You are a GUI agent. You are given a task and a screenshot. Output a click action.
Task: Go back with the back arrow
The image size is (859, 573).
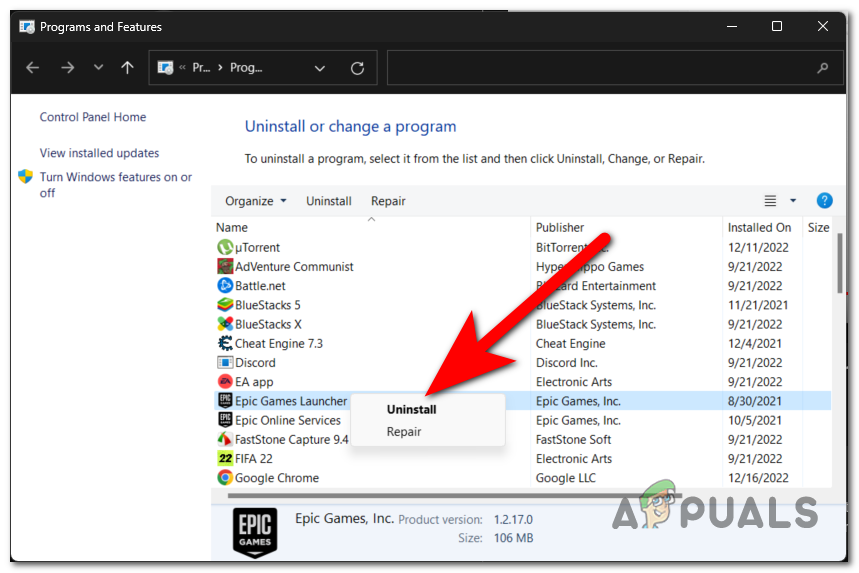[x=33, y=67]
